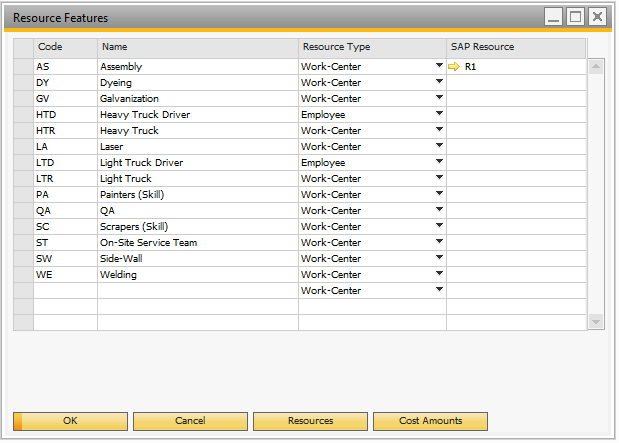The height and width of the screenshot is (443, 619).
Task: Click the orange link arrow beside R1
Action: (x=454, y=67)
